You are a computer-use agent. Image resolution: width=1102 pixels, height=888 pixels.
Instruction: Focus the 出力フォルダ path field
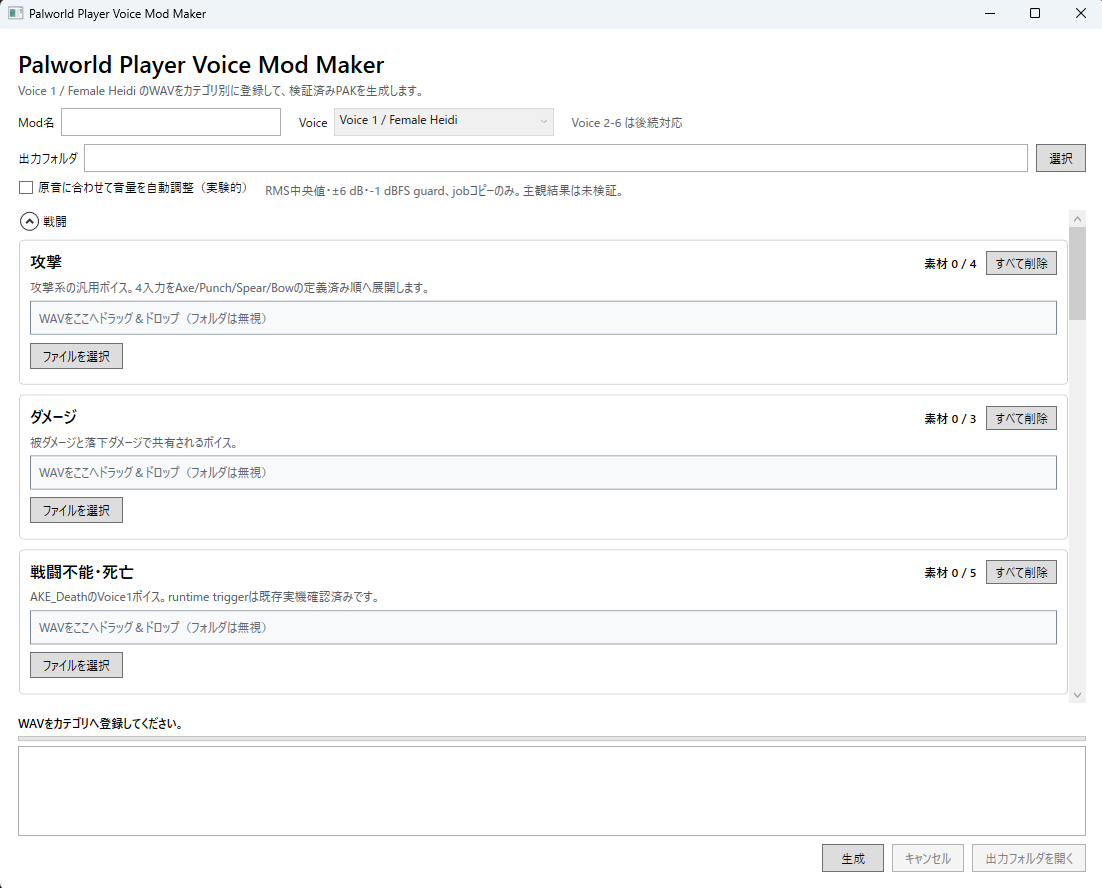(x=556, y=158)
